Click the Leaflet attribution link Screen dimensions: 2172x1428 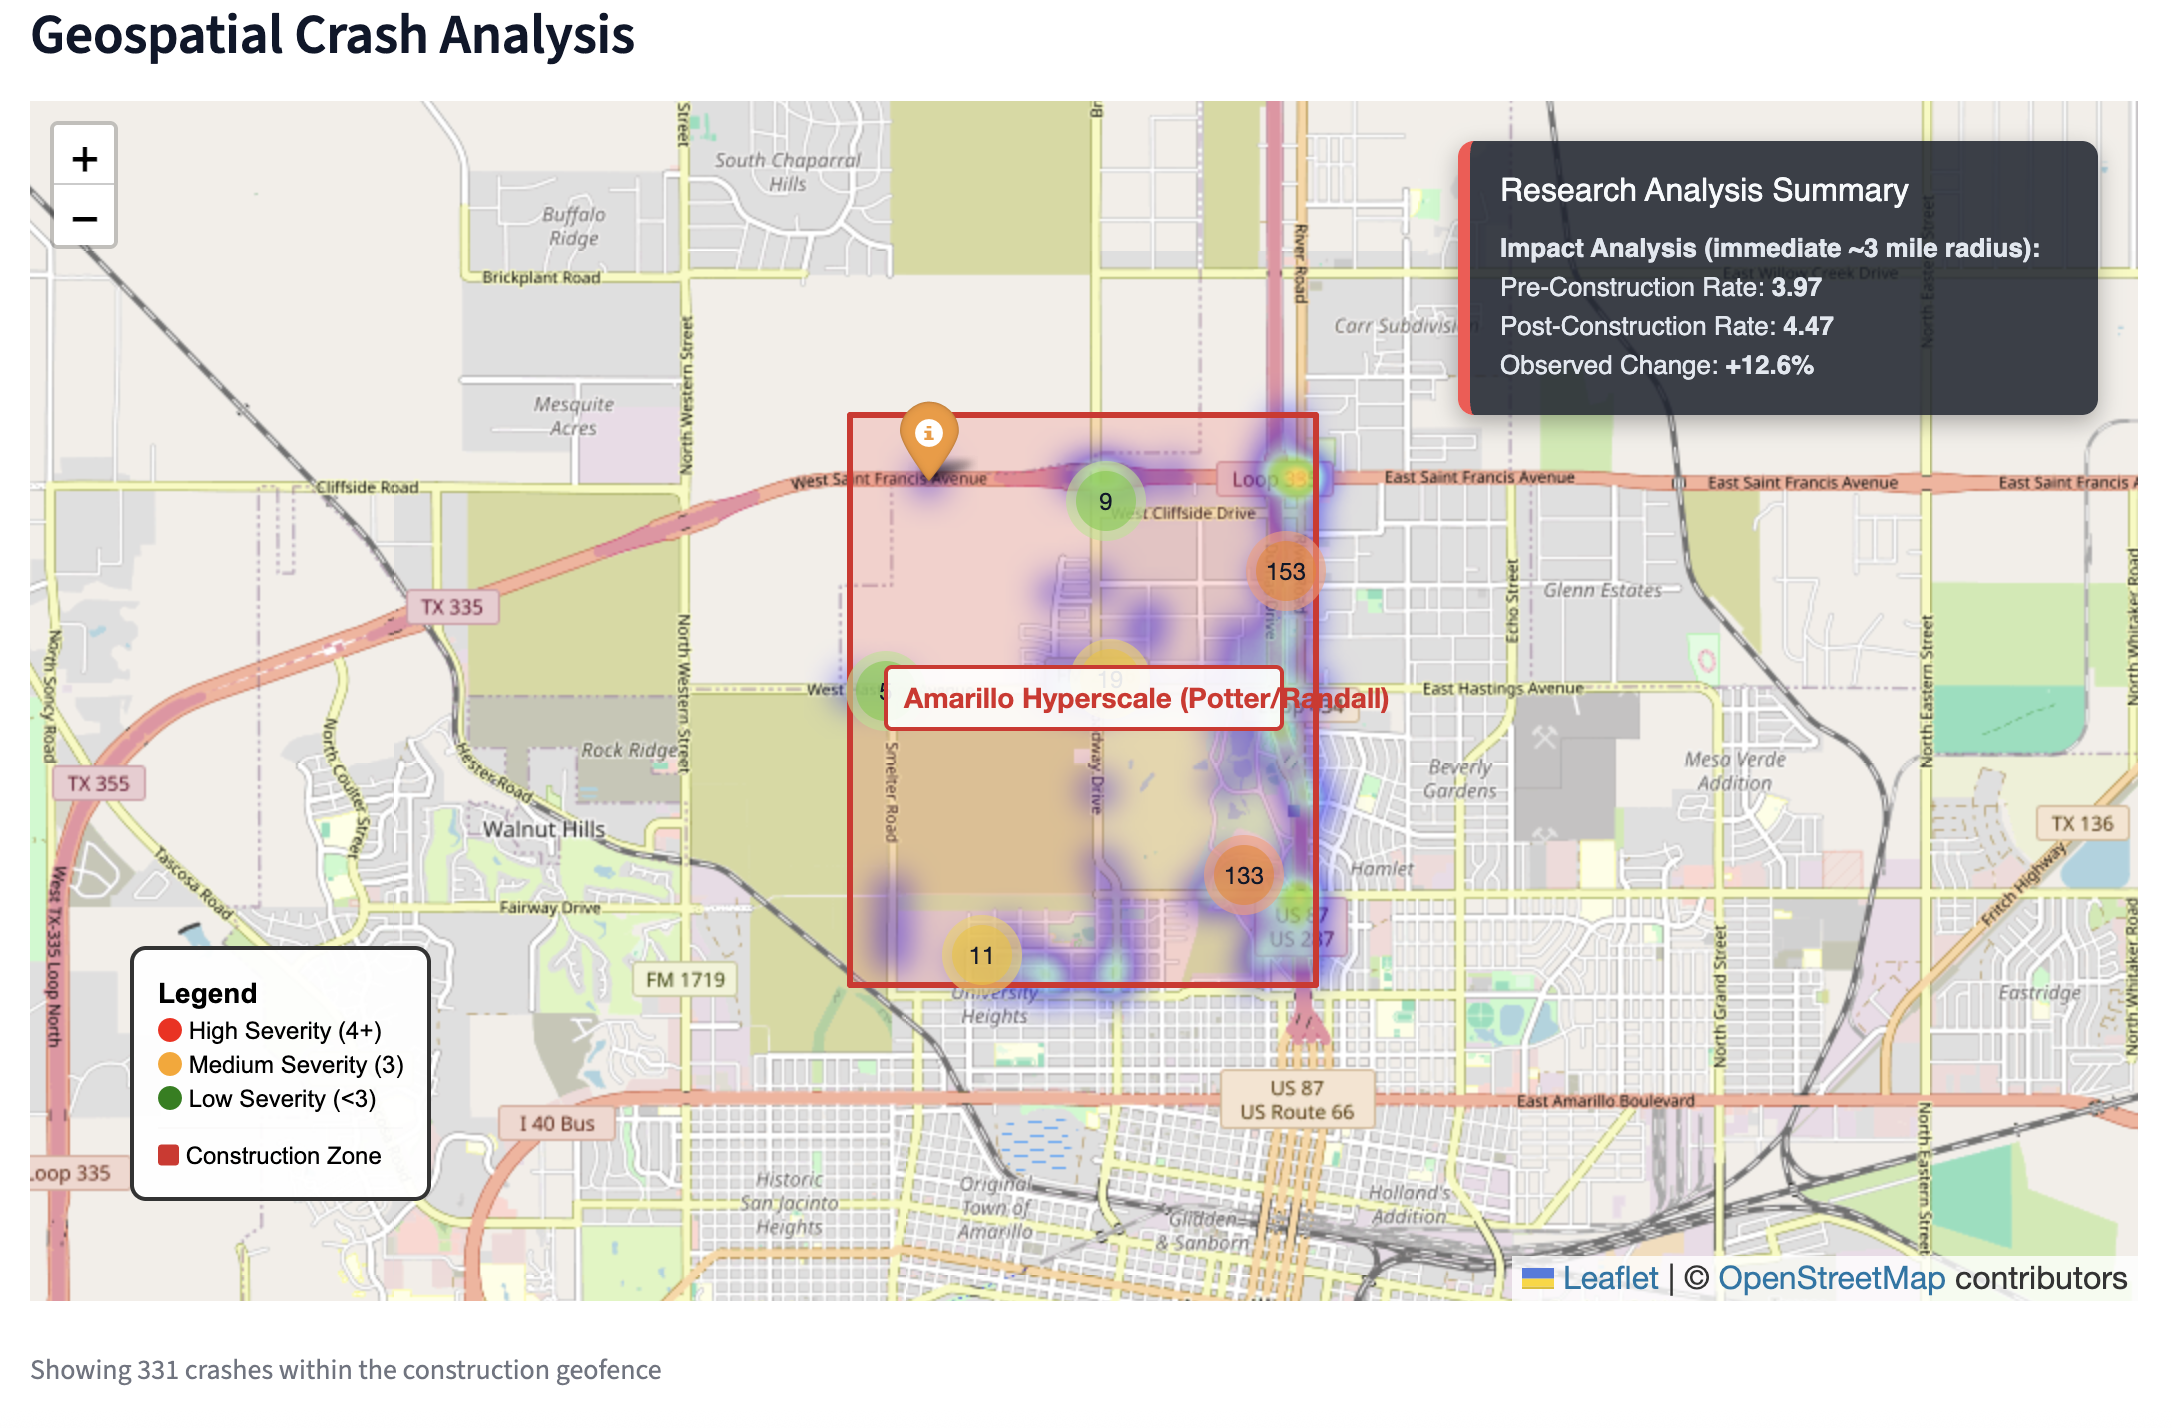click(1609, 1278)
